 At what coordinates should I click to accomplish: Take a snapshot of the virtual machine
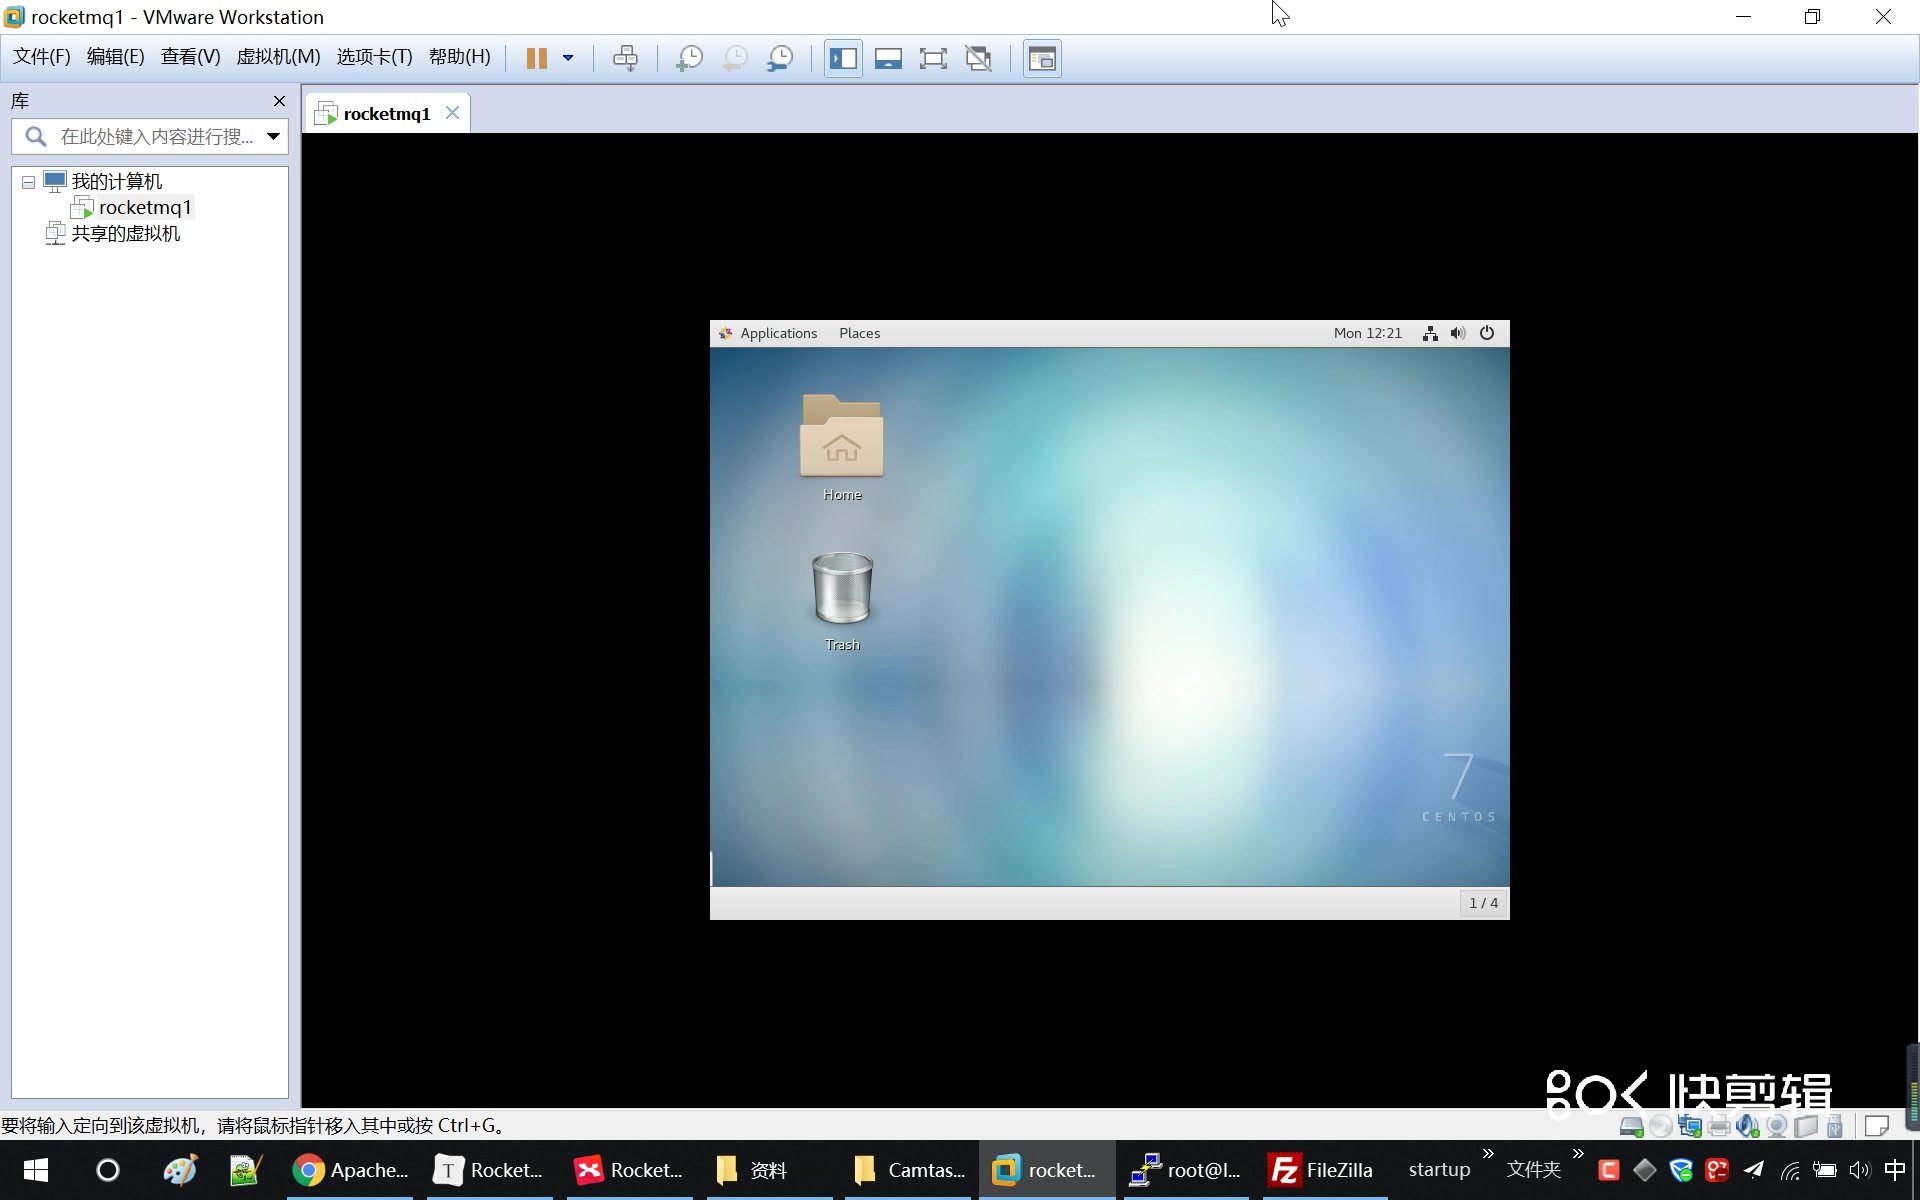pyautogui.click(x=689, y=58)
